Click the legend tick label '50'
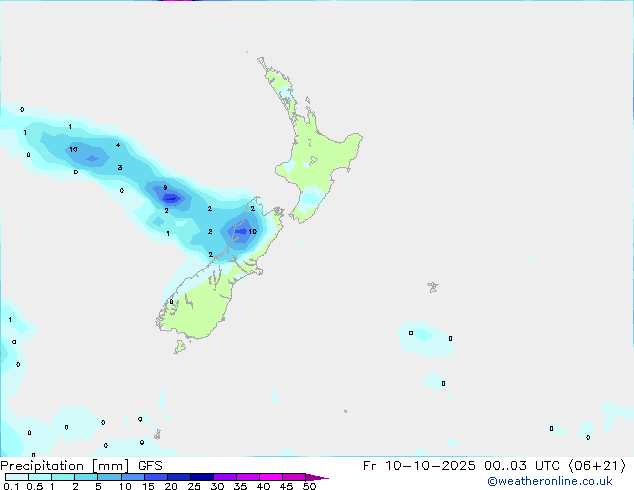Viewport: 634px width, 490px height. (309, 486)
